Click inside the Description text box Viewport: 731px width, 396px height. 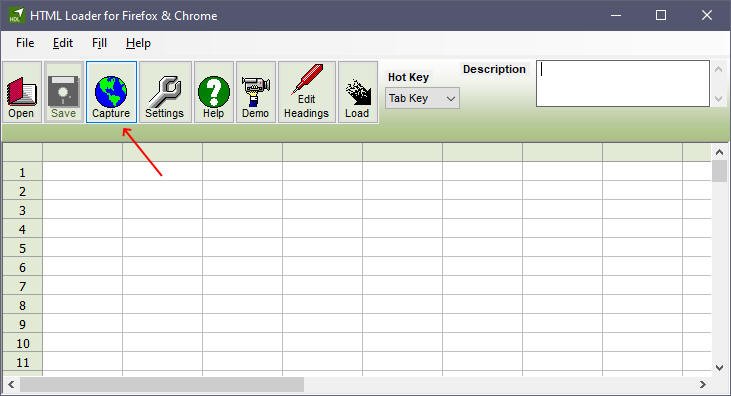click(622, 83)
